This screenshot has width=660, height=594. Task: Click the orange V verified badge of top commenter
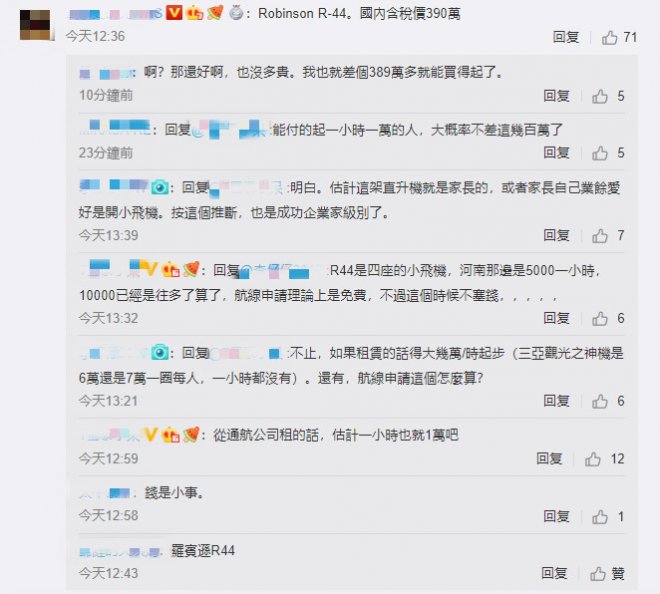[174, 13]
